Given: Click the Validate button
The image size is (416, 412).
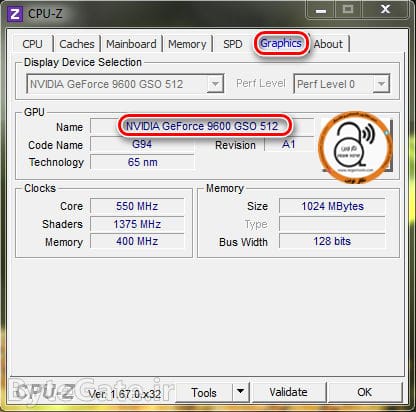Looking at the screenshot, I should coord(288,392).
